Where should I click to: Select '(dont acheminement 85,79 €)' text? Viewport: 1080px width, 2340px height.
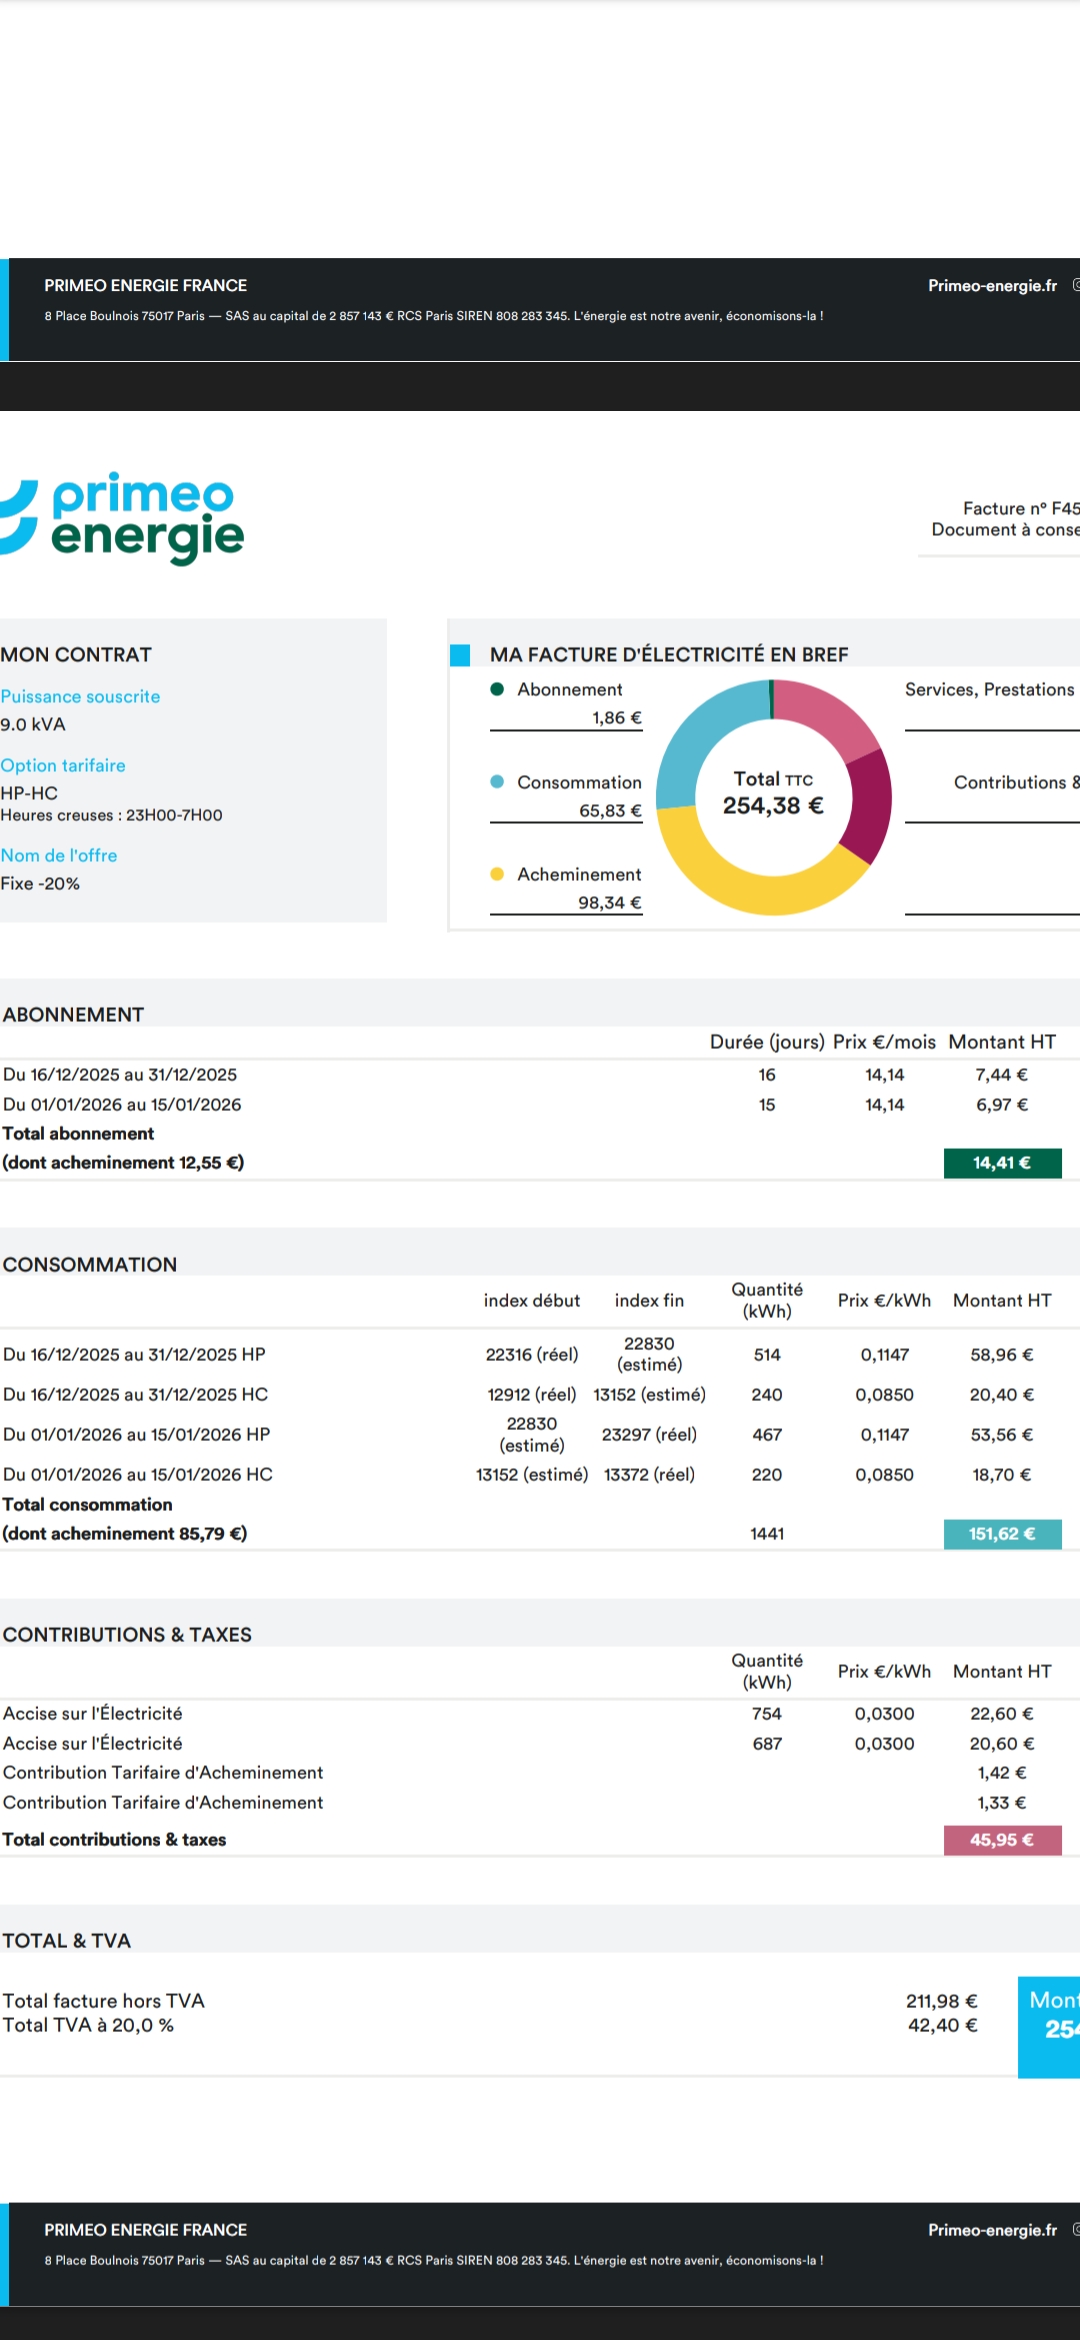[125, 1534]
